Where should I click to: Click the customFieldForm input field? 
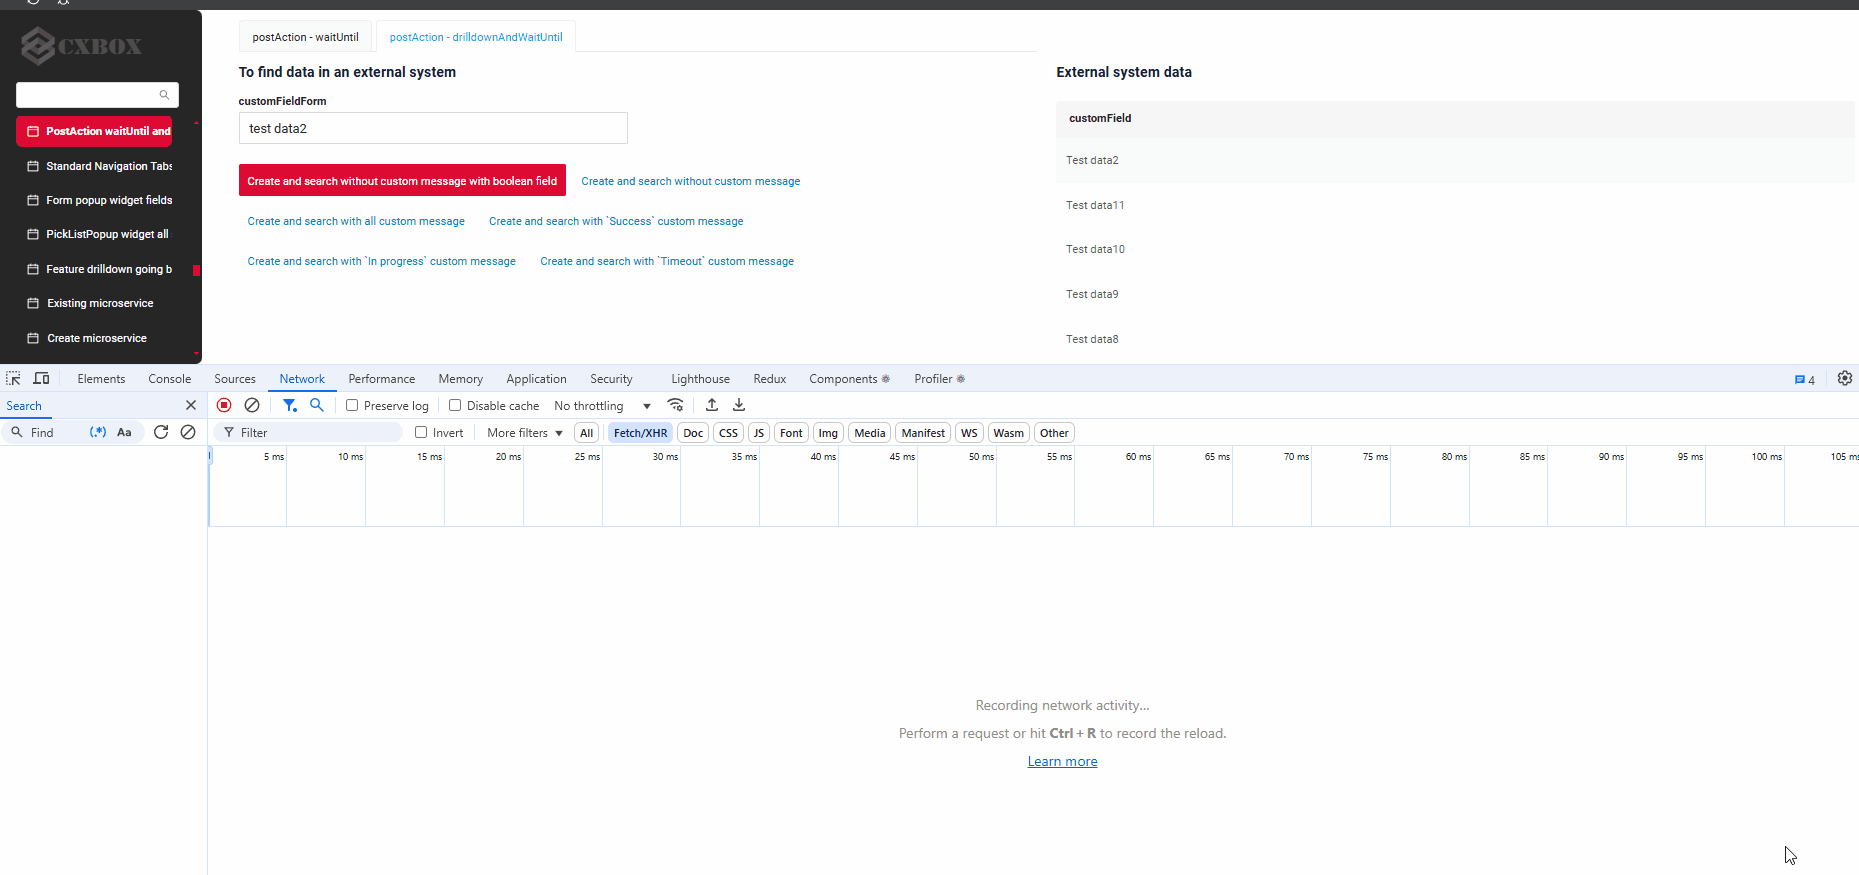click(433, 128)
